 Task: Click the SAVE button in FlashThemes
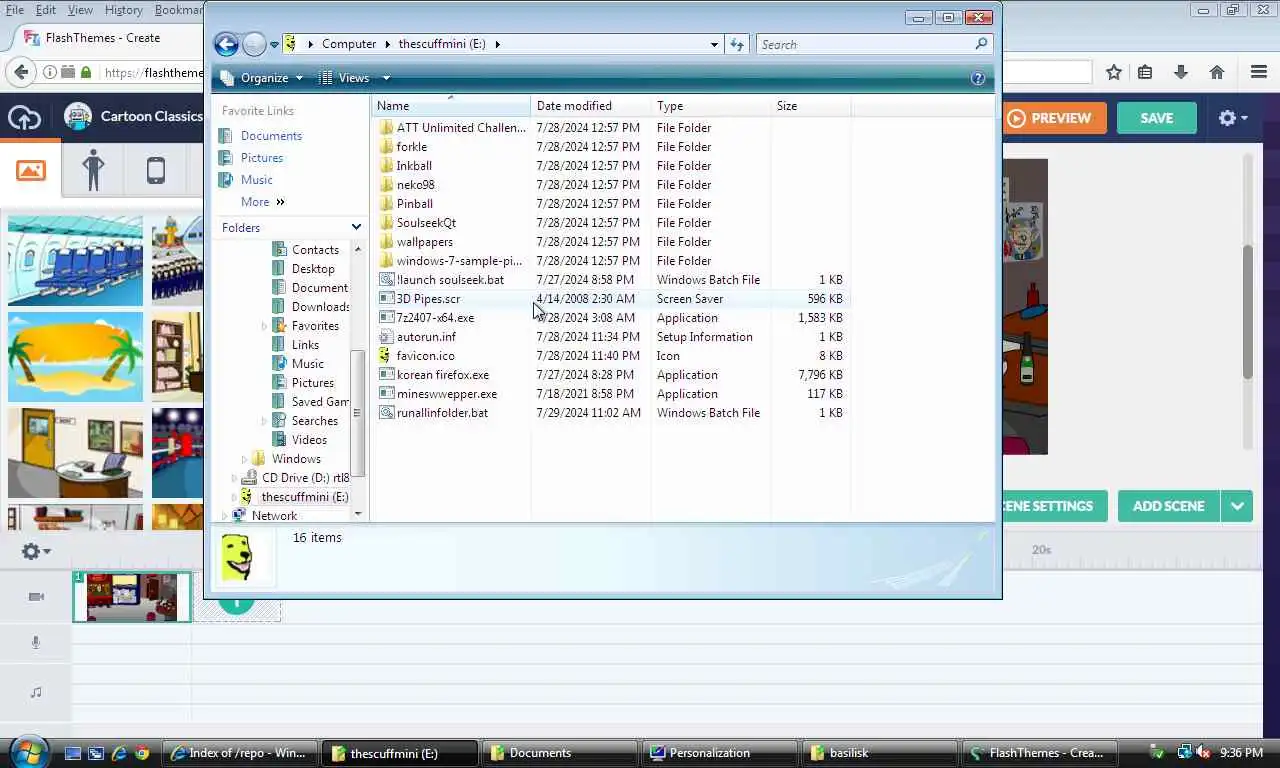[1156, 118]
